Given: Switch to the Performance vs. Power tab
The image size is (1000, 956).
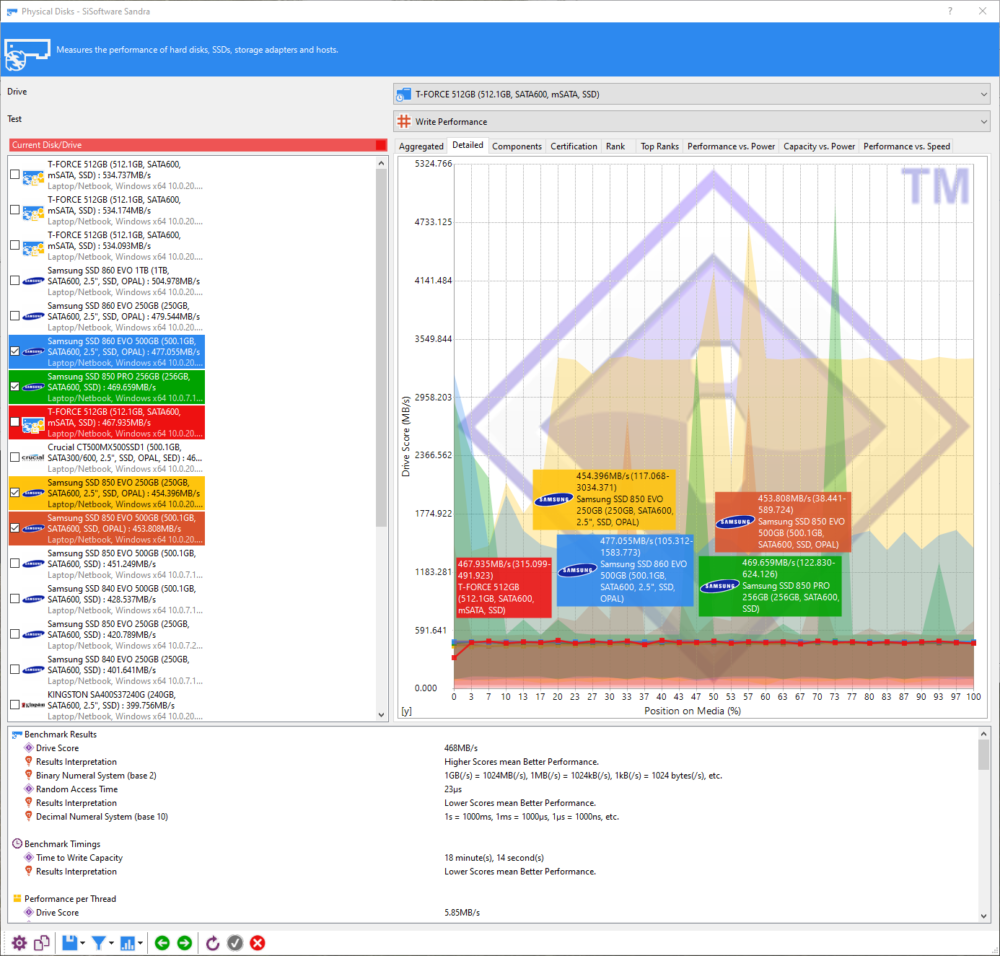Looking at the screenshot, I should coord(731,146).
